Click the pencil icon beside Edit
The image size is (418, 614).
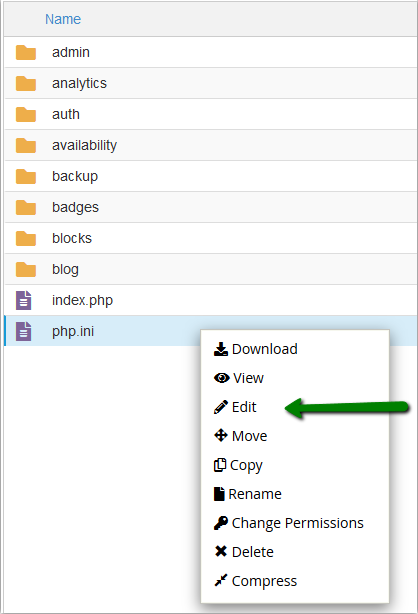click(x=221, y=407)
